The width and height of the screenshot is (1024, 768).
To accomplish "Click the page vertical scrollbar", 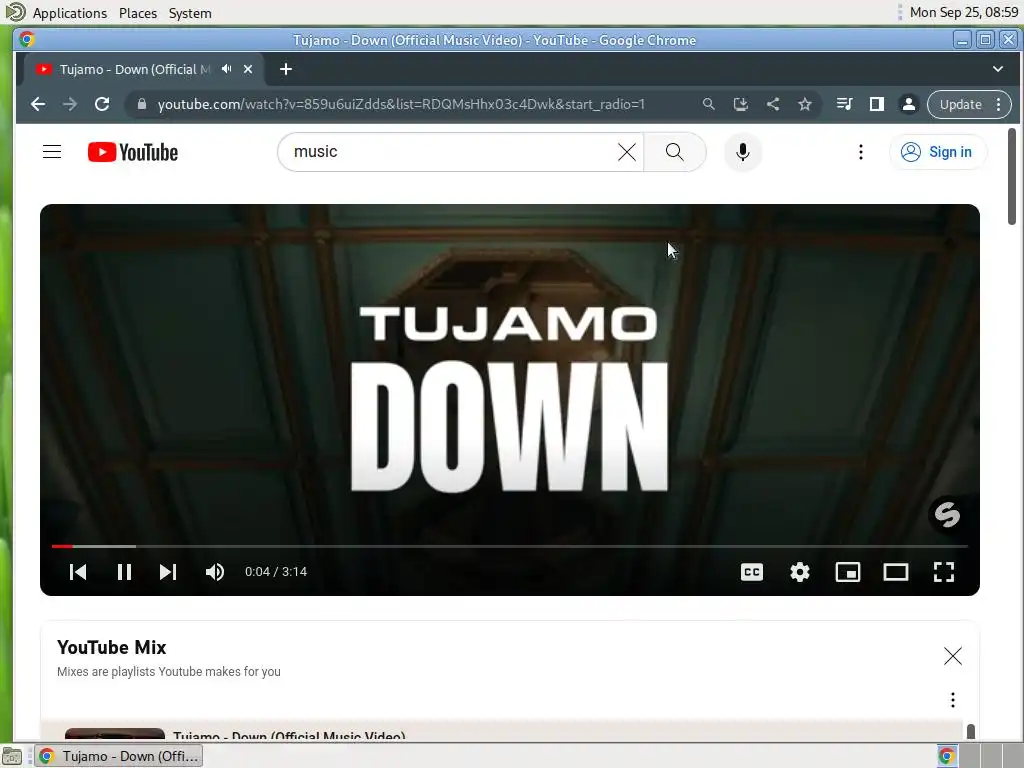I will click(x=1012, y=178).
